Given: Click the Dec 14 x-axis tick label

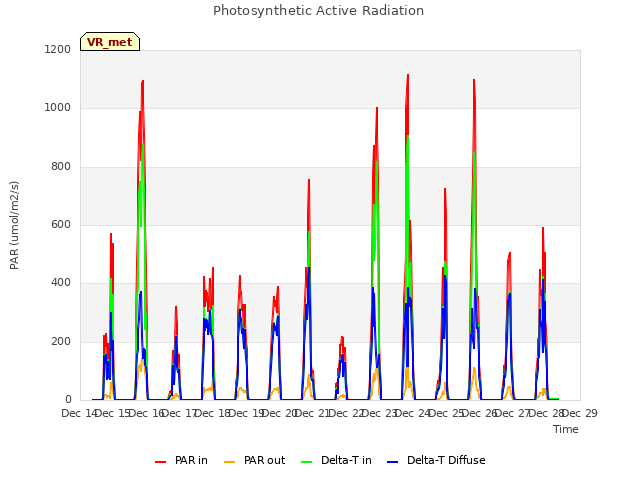Looking at the screenshot, I should point(79,413).
